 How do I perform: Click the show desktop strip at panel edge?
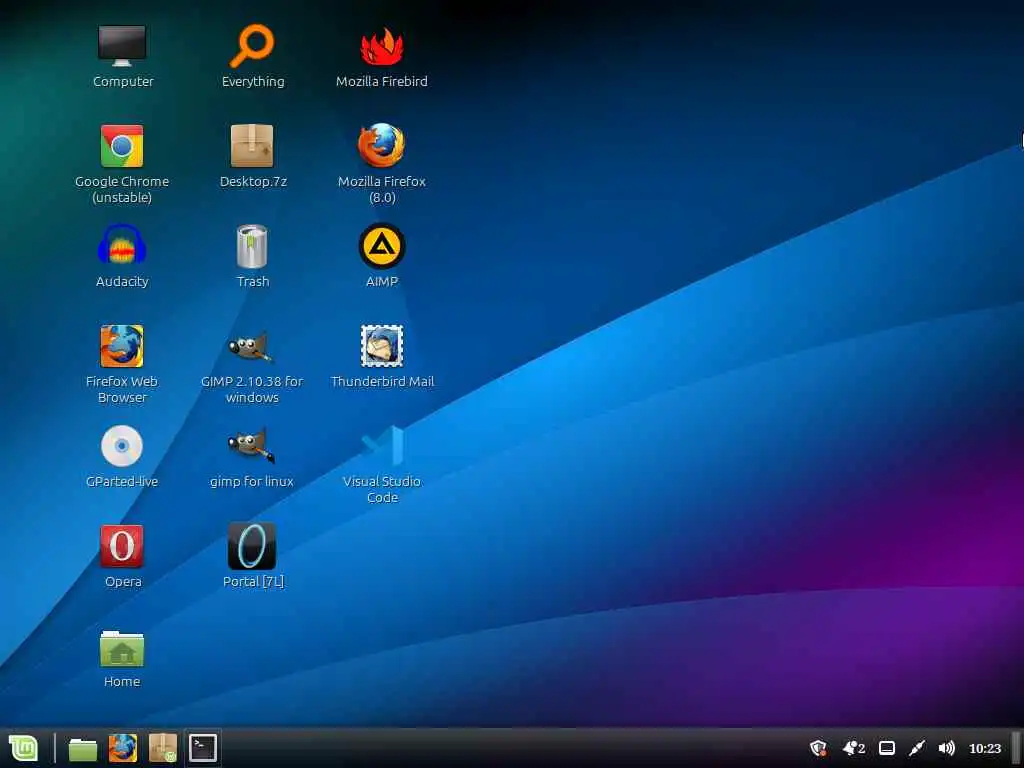click(1016, 748)
